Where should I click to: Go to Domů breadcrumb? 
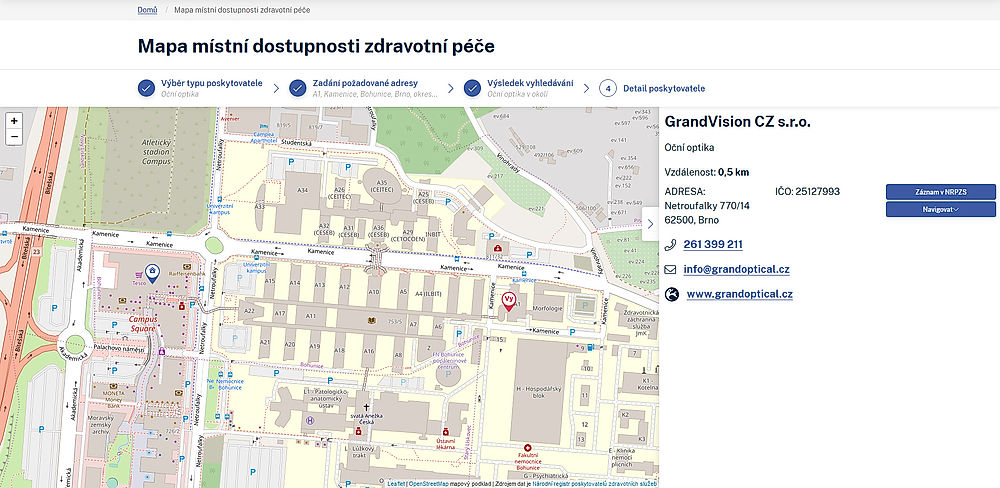(x=147, y=9)
